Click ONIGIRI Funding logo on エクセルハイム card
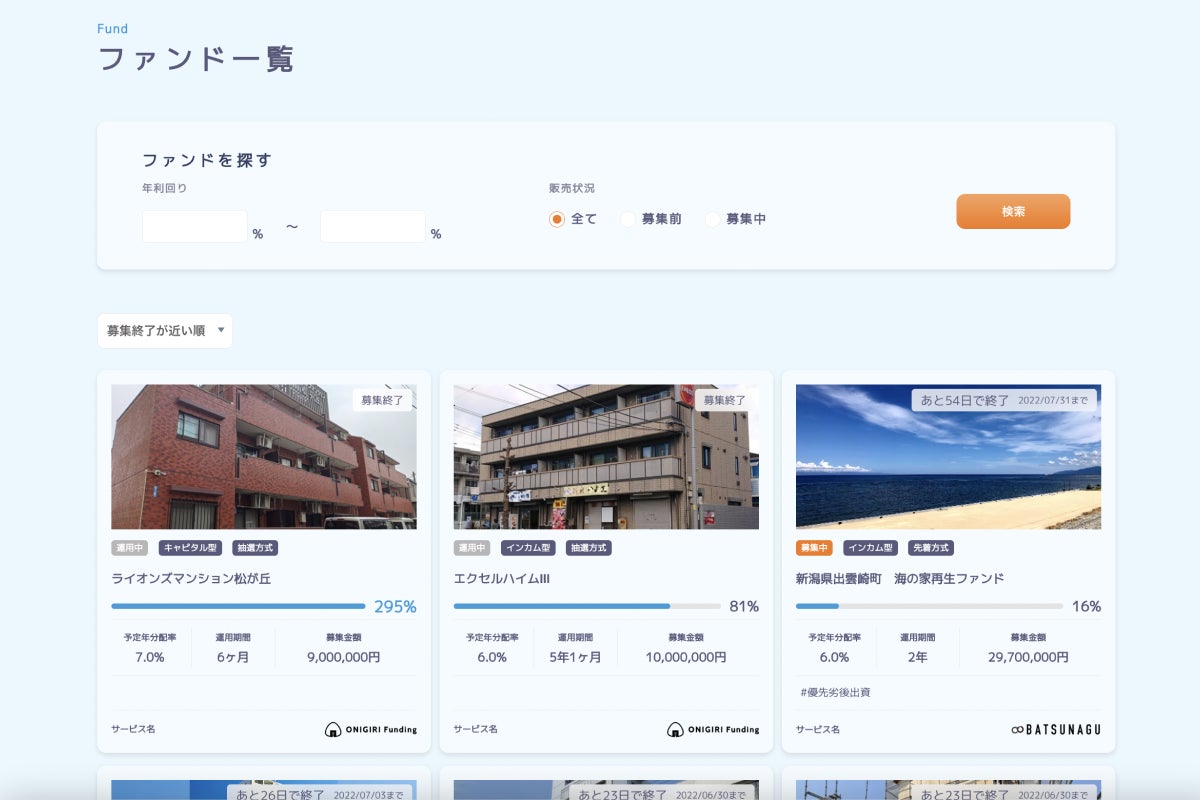 pos(713,729)
